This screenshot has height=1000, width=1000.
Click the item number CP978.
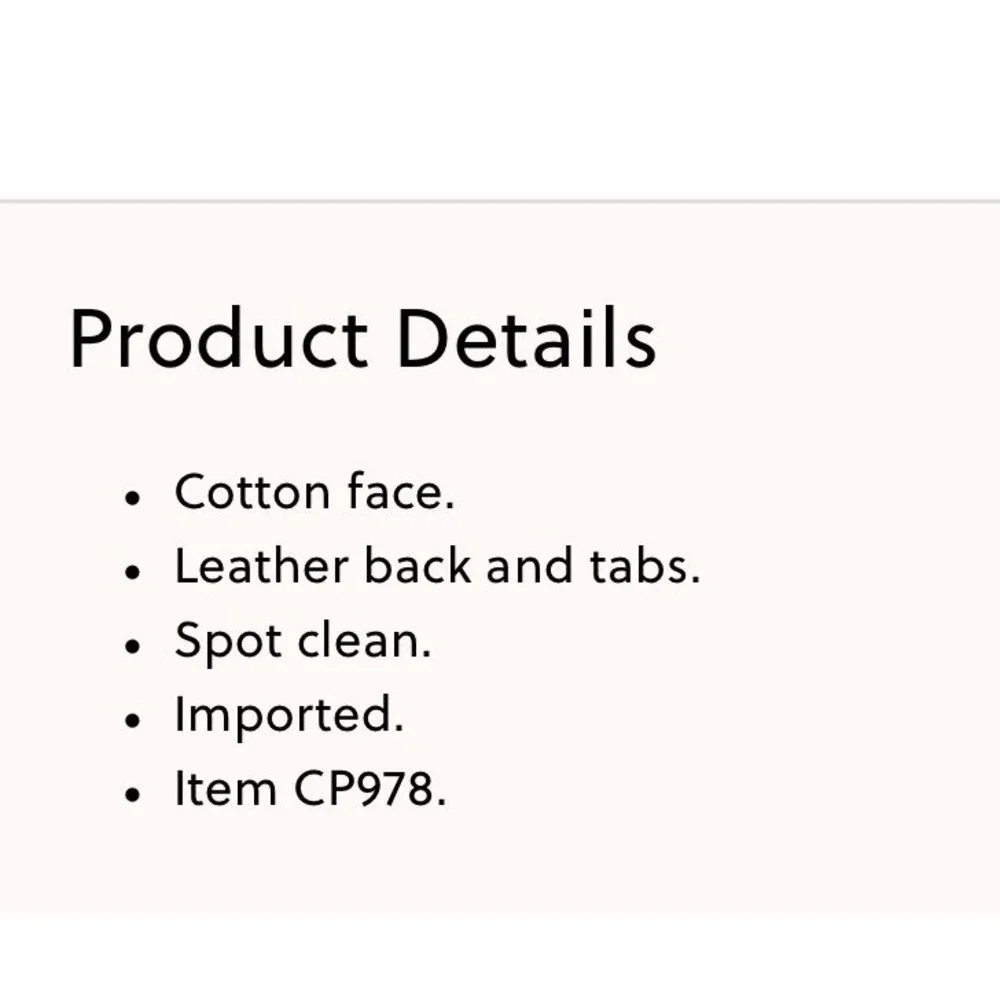(x=370, y=789)
